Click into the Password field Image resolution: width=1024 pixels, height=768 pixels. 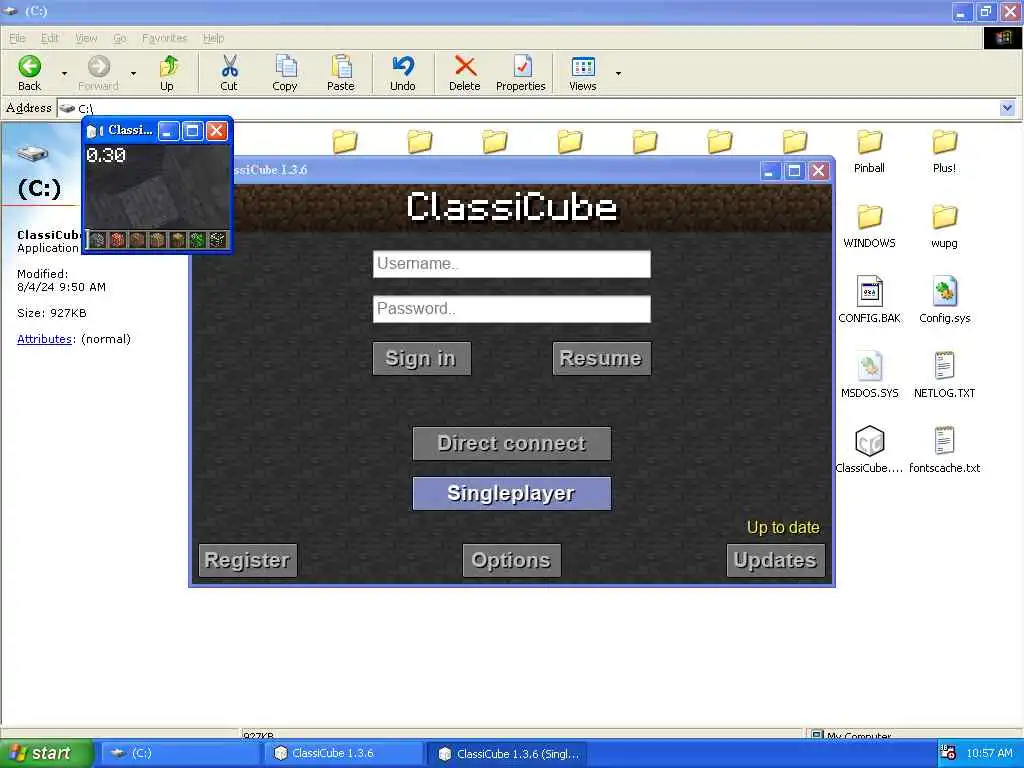(x=511, y=309)
